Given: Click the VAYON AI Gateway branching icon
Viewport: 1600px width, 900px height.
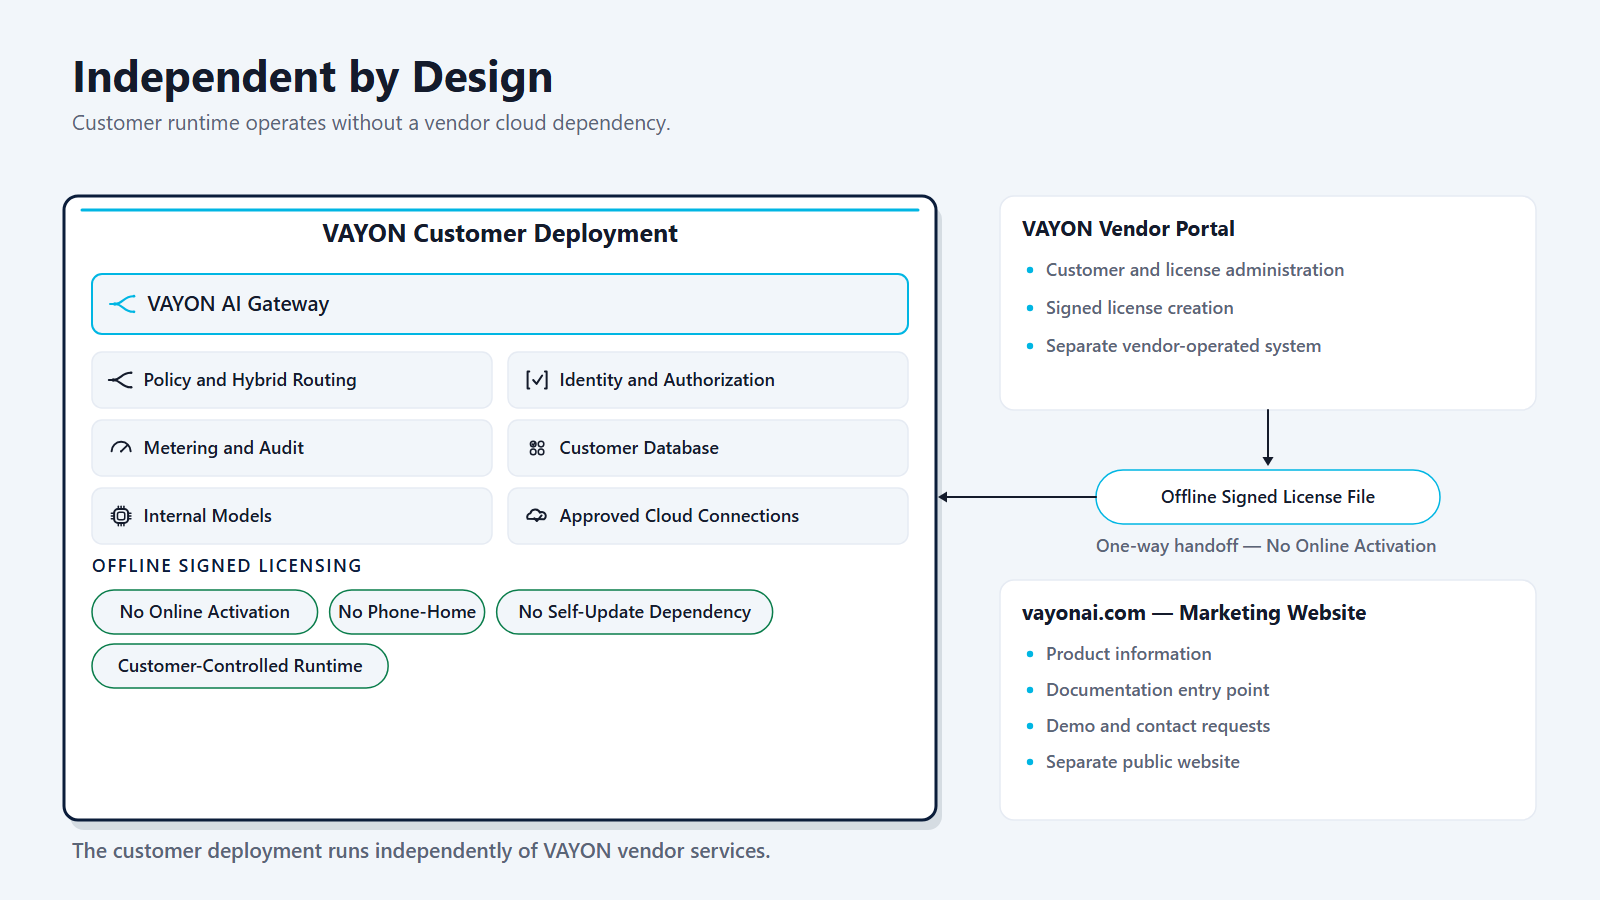Looking at the screenshot, I should [122, 304].
